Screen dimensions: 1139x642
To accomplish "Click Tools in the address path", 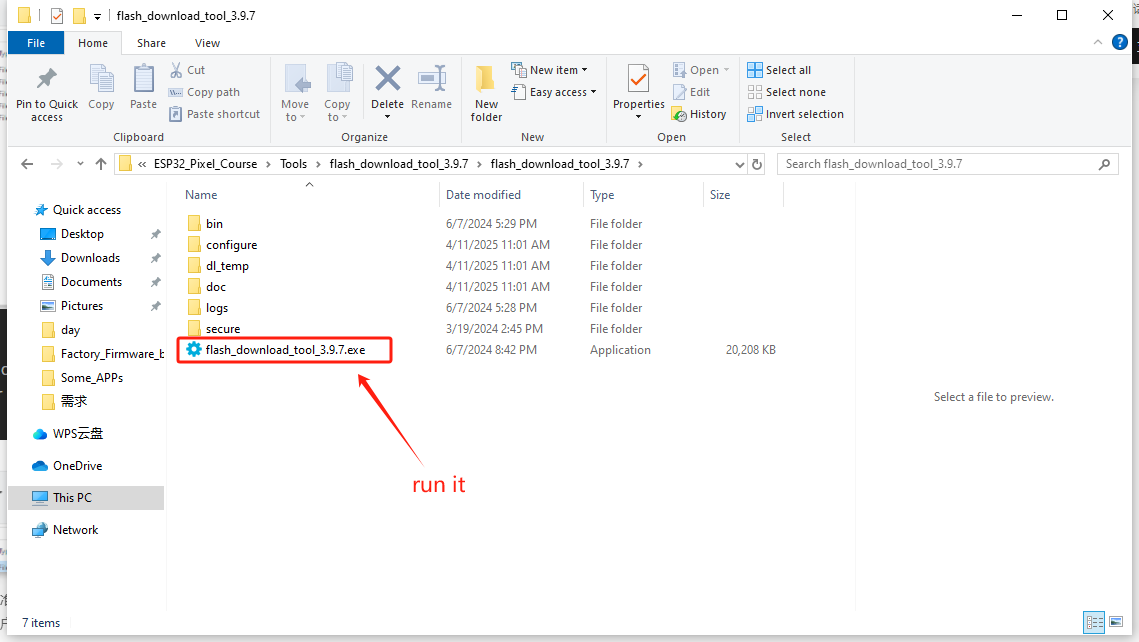I will pyautogui.click(x=293, y=164).
